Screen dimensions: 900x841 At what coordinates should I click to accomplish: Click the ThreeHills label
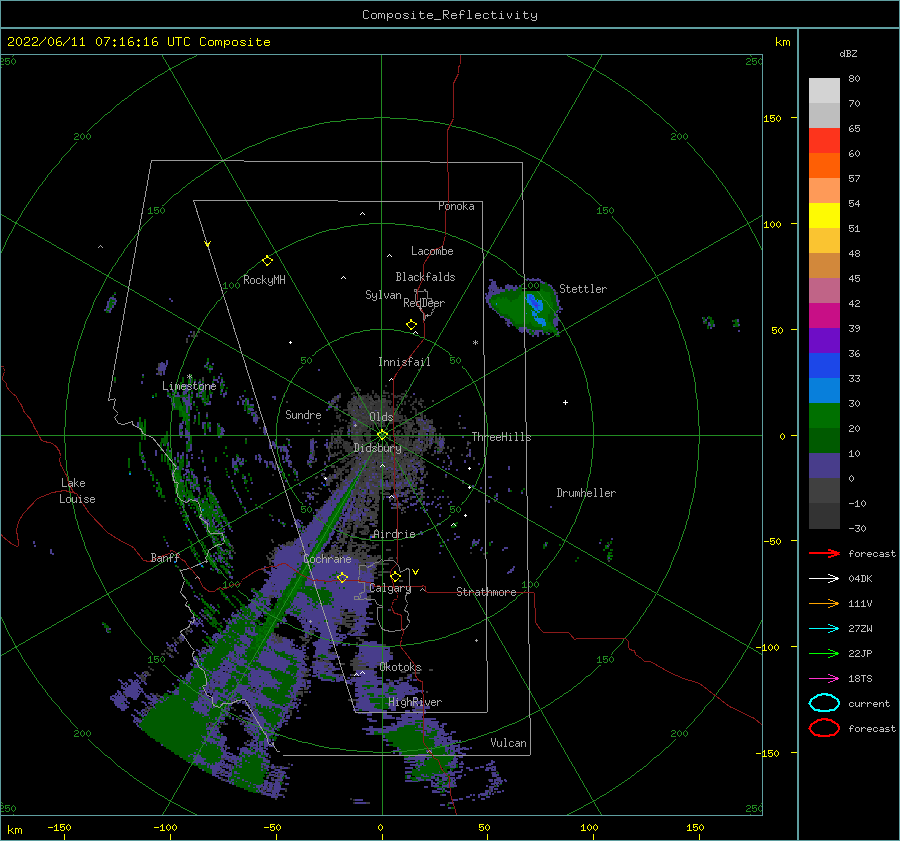[501, 437]
